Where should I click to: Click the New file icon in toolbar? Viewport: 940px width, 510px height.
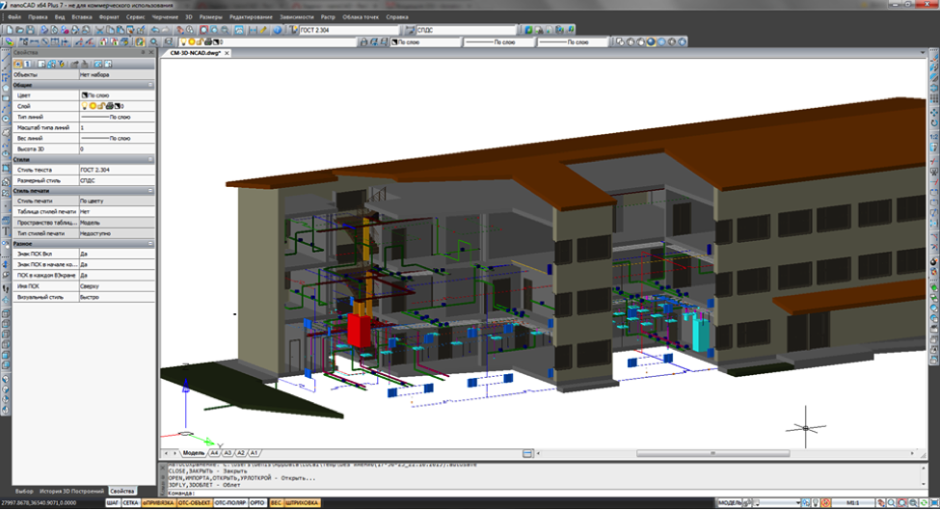click(8, 31)
